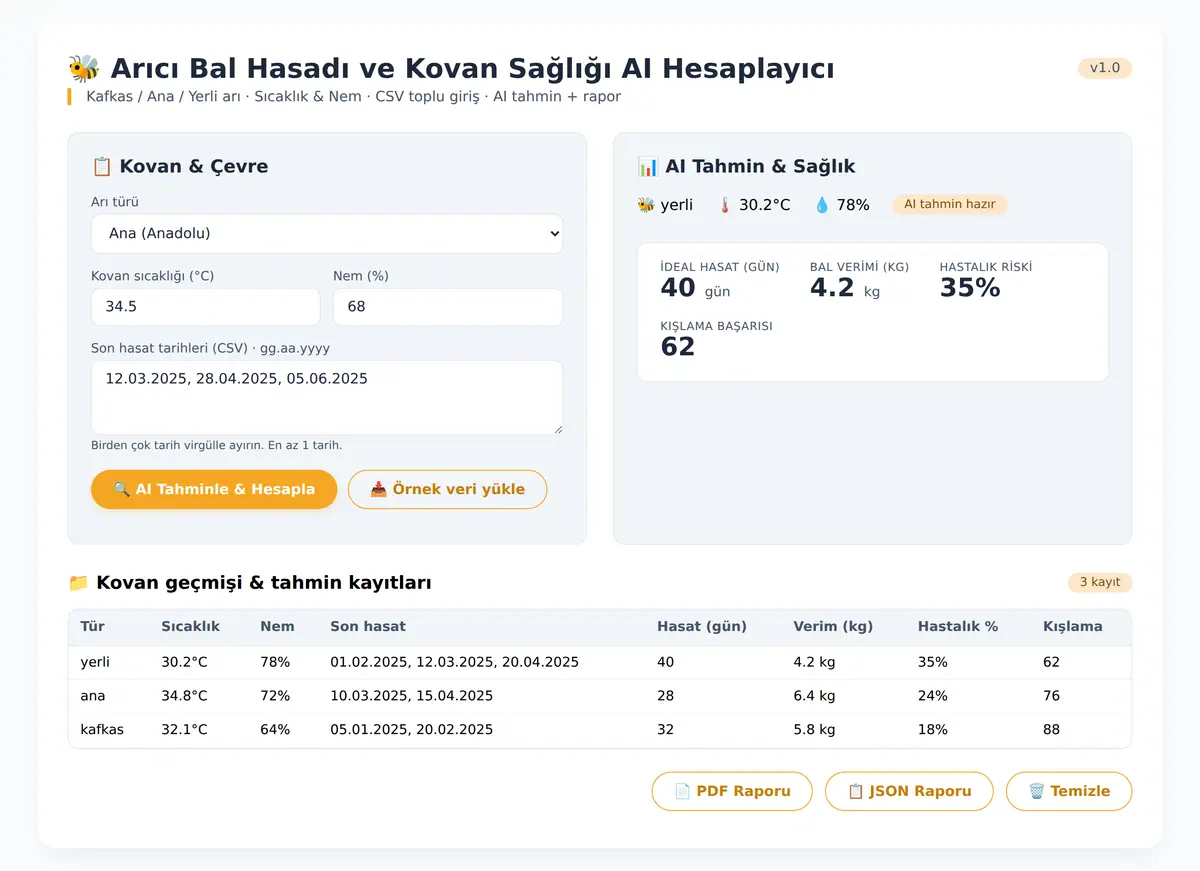Screen dimensions: 1200x871
Task: Select the yerli table row cell
Action: [x=95, y=662]
